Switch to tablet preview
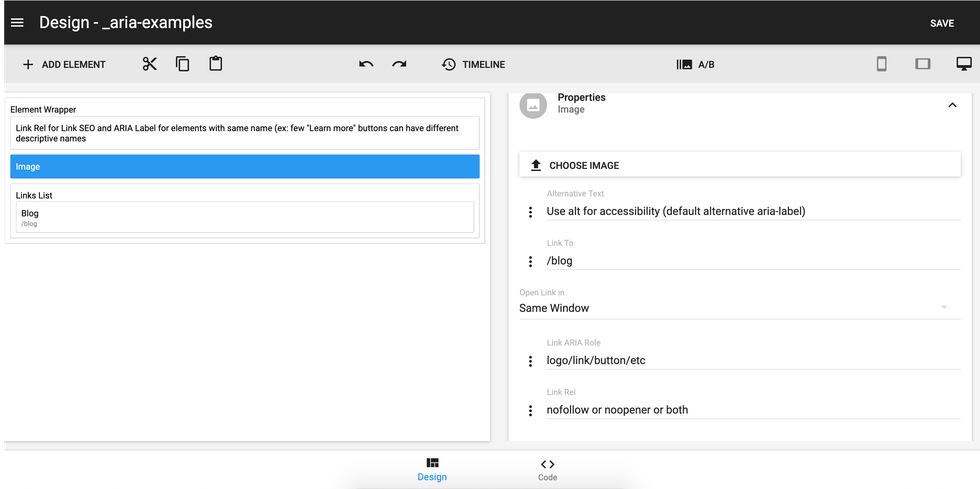Screen dimensions: 980x489 coord(922,64)
